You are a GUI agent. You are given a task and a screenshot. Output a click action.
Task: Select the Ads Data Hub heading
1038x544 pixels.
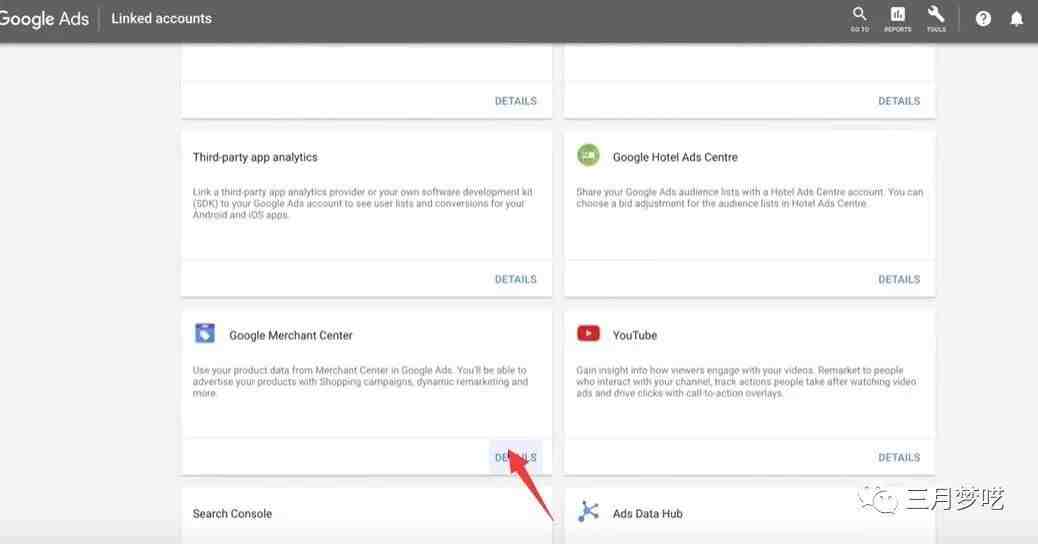(x=647, y=514)
